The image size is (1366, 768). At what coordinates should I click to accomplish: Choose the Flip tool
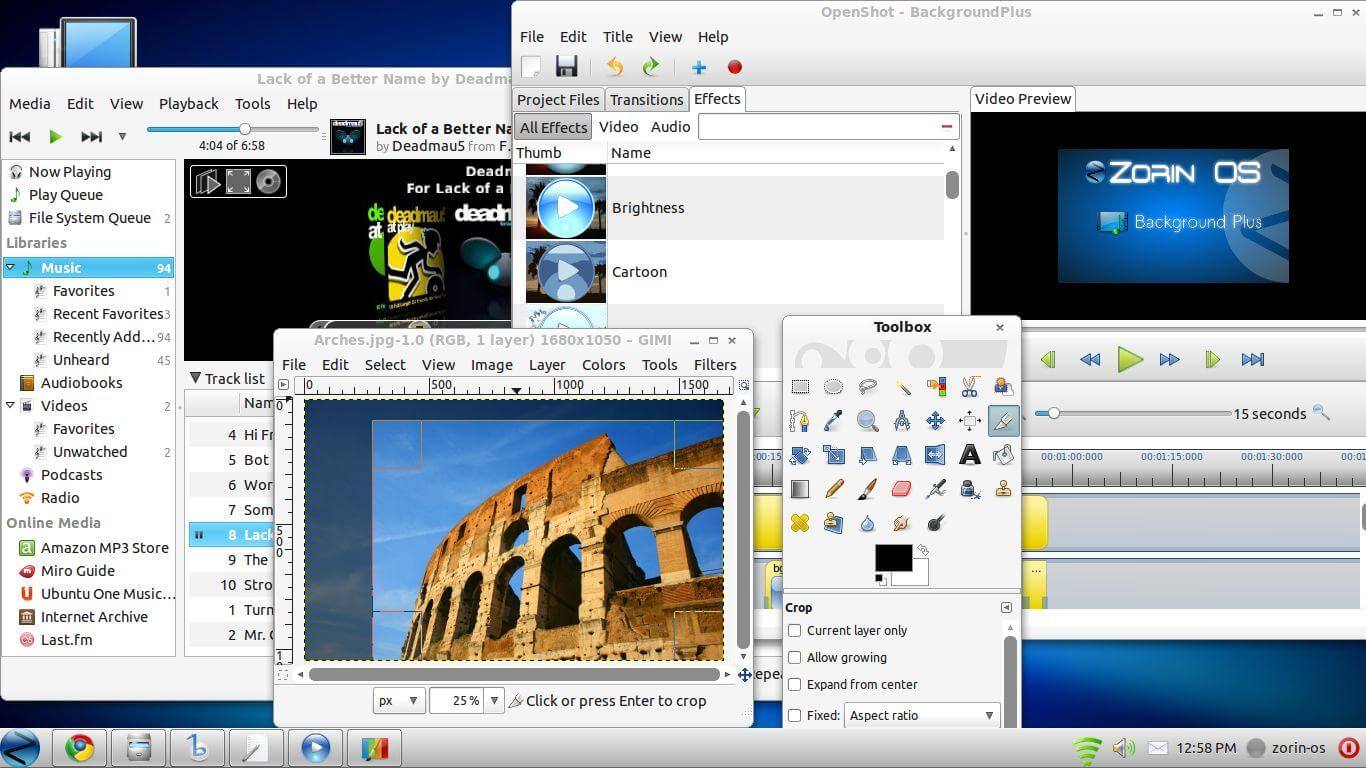coord(935,455)
